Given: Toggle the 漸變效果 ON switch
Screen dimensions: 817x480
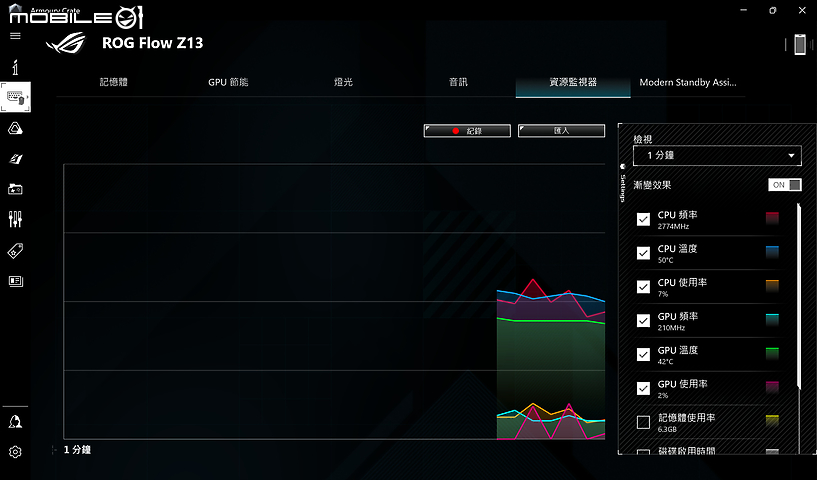Looking at the screenshot, I should (785, 185).
